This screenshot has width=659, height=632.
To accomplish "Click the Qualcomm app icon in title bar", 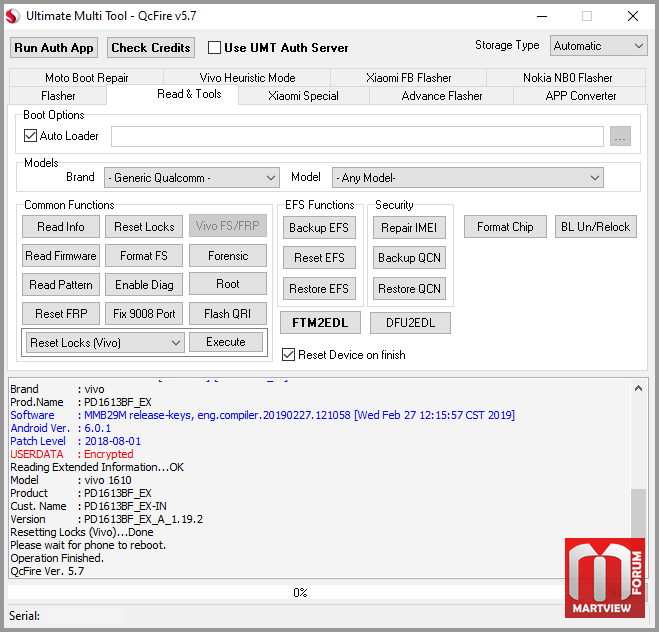I will tap(13, 16).
